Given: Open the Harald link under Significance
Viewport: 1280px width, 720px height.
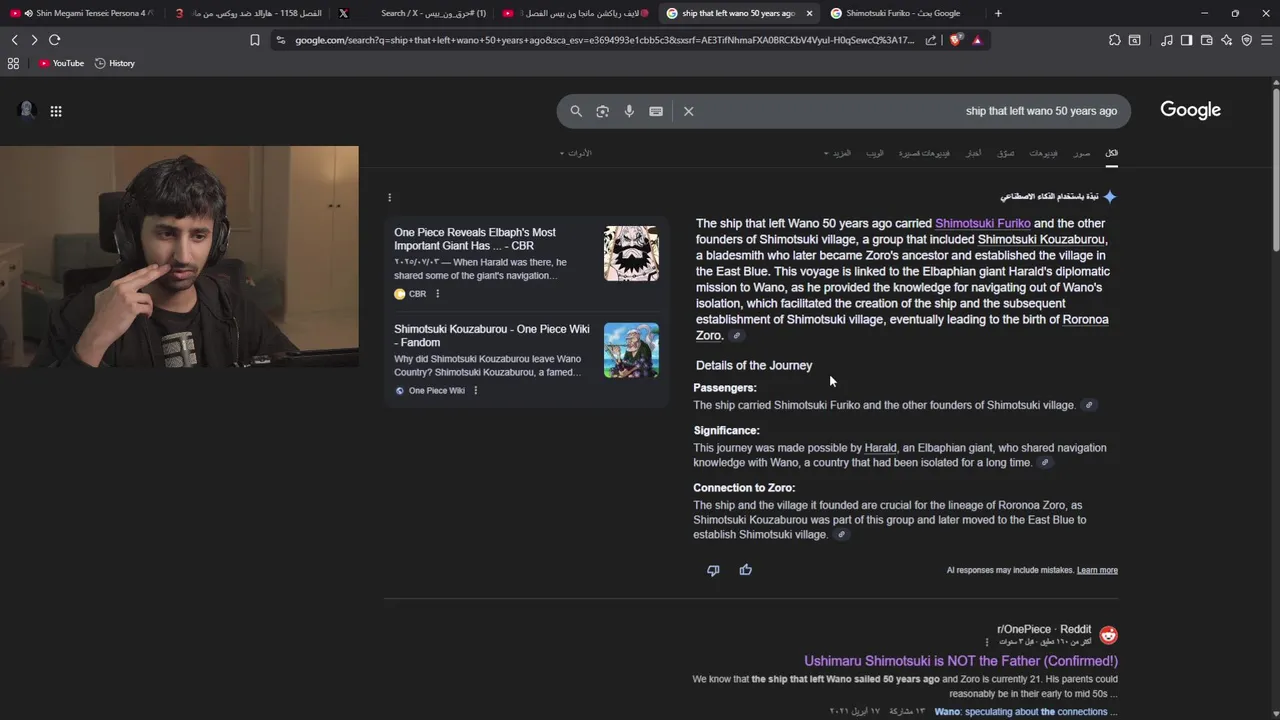Looking at the screenshot, I should tap(880, 448).
